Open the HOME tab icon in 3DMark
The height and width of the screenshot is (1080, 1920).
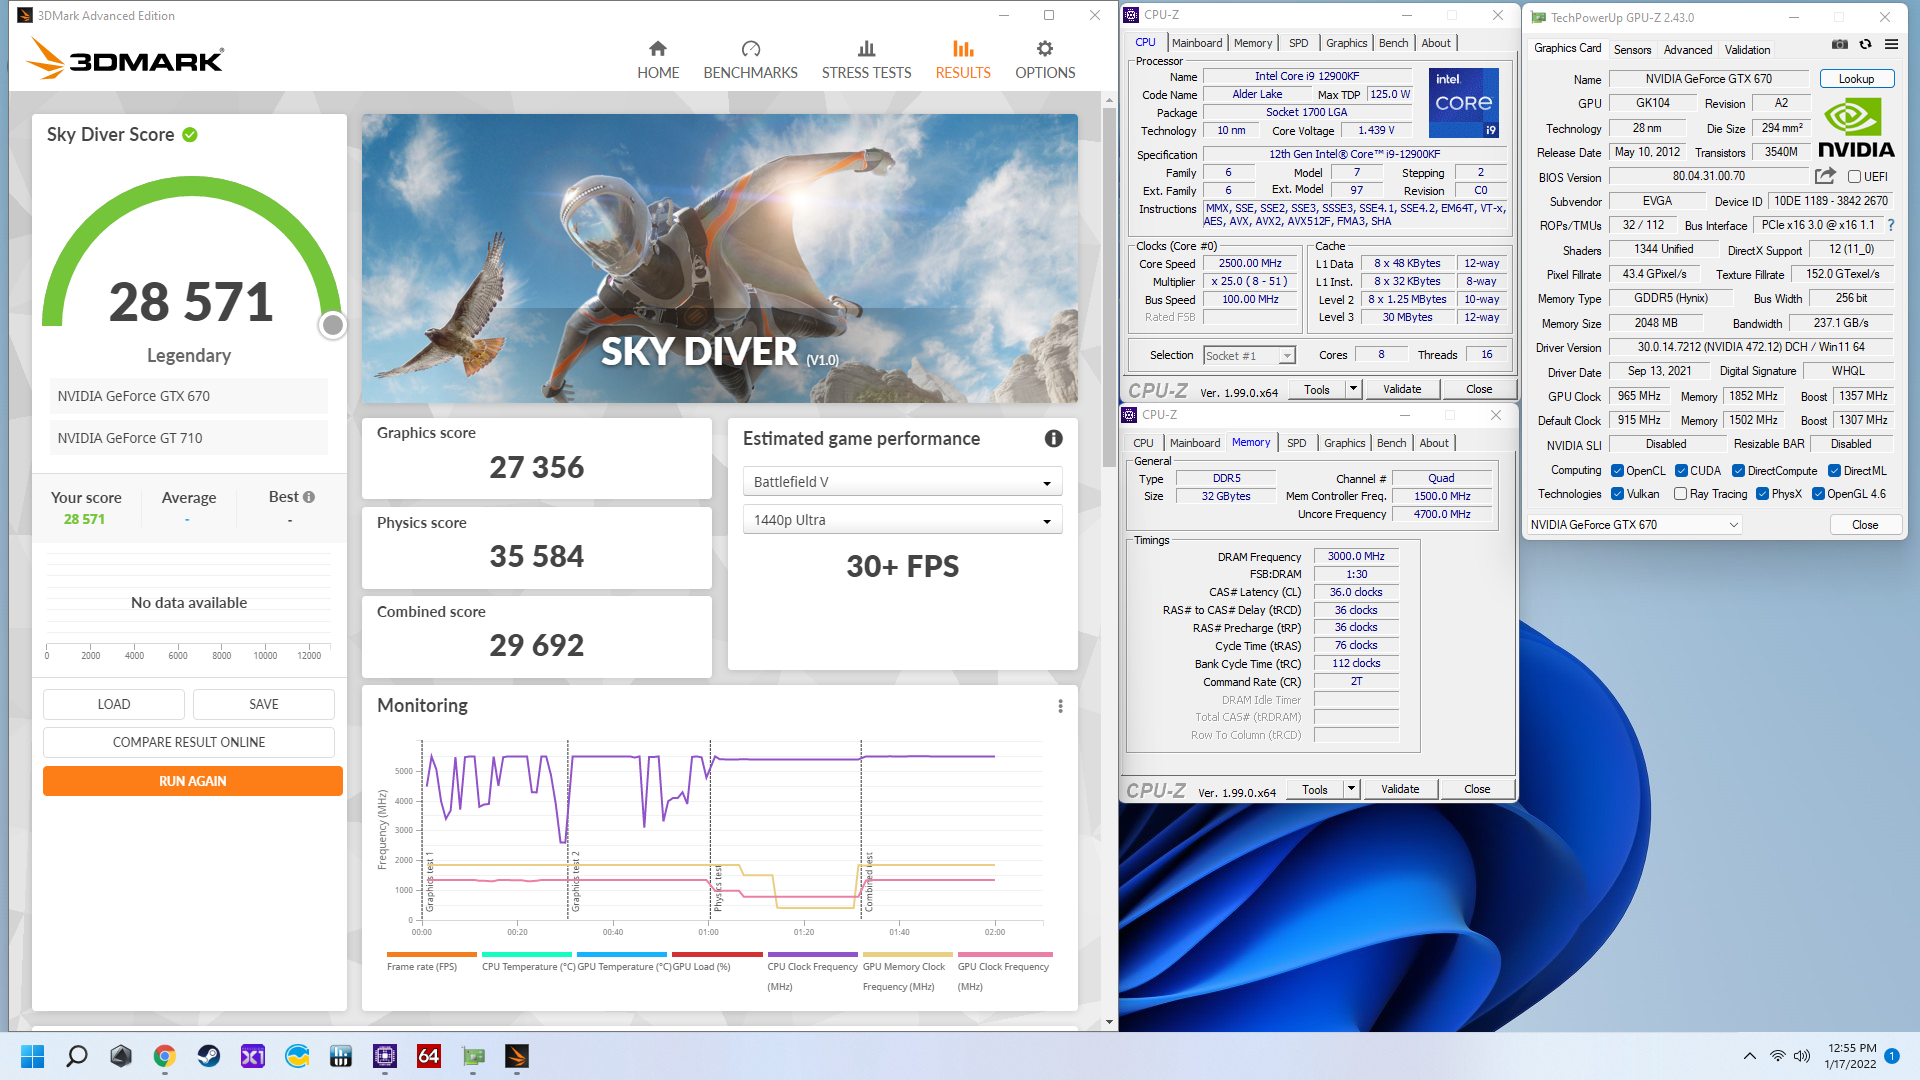tap(657, 48)
